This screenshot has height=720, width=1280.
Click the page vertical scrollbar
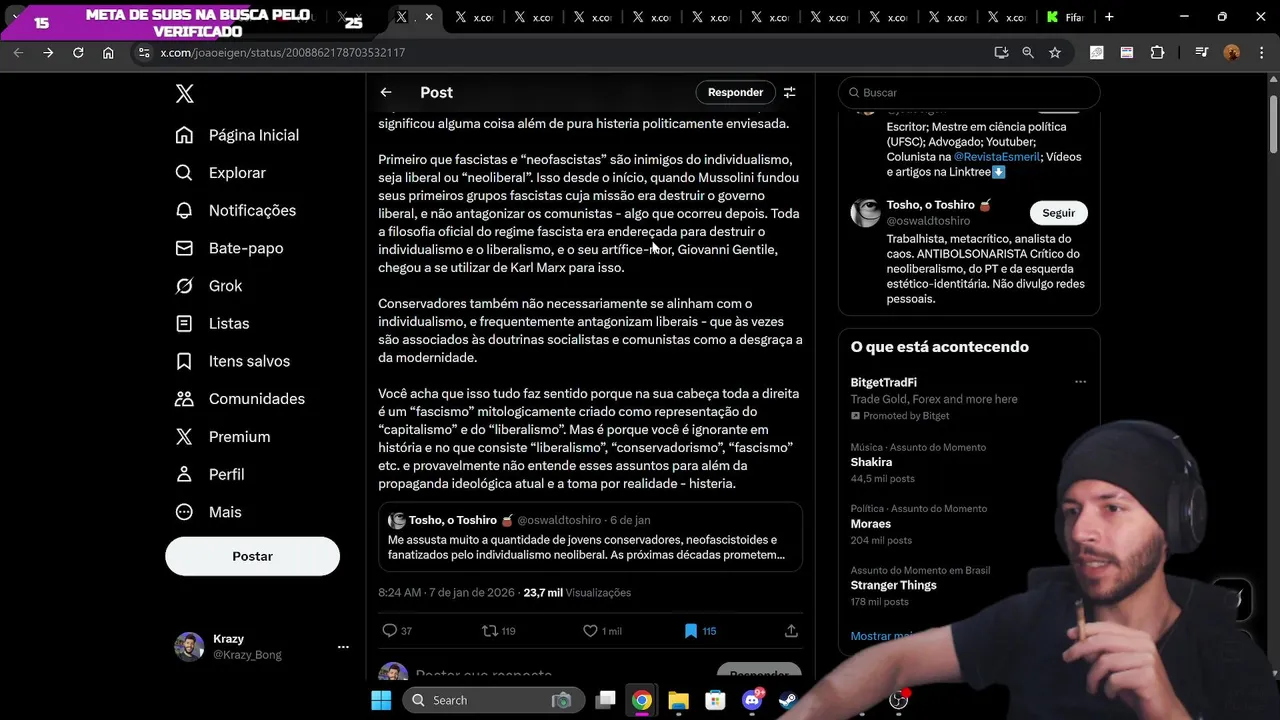pos(1273,125)
